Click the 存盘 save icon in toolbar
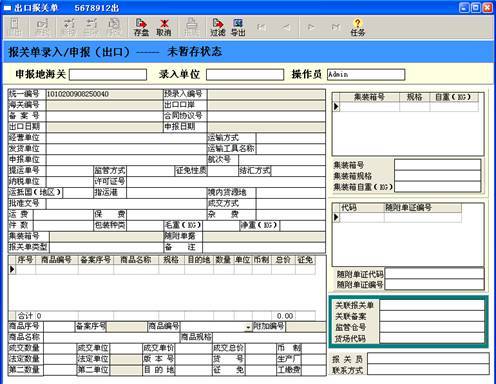This screenshot has height=384, width=496. tap(141, 27)
